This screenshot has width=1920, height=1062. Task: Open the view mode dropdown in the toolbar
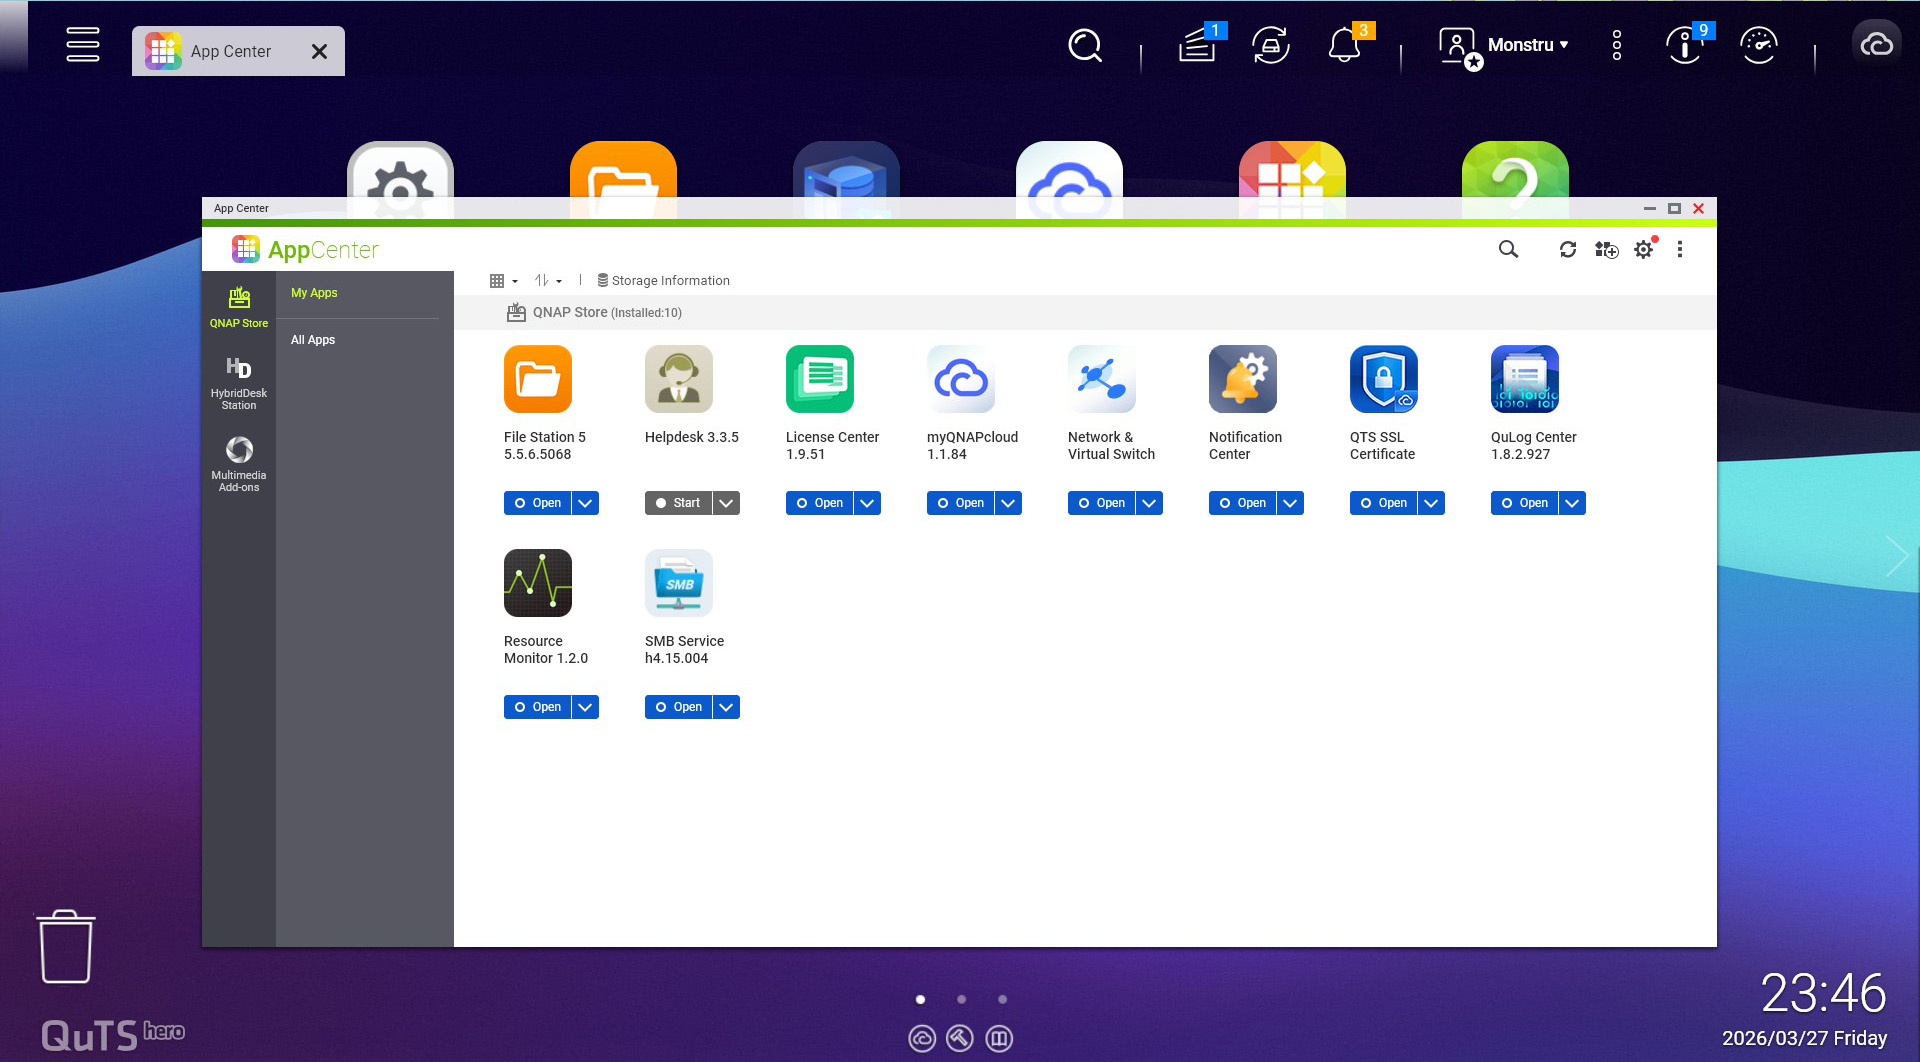[503, 281]
